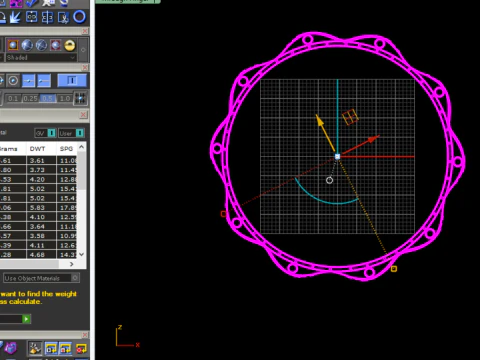The width and height of the screenshot is (480, 360).
Task: Select the blue circle tool icon
Action: (x=79, y=17)
